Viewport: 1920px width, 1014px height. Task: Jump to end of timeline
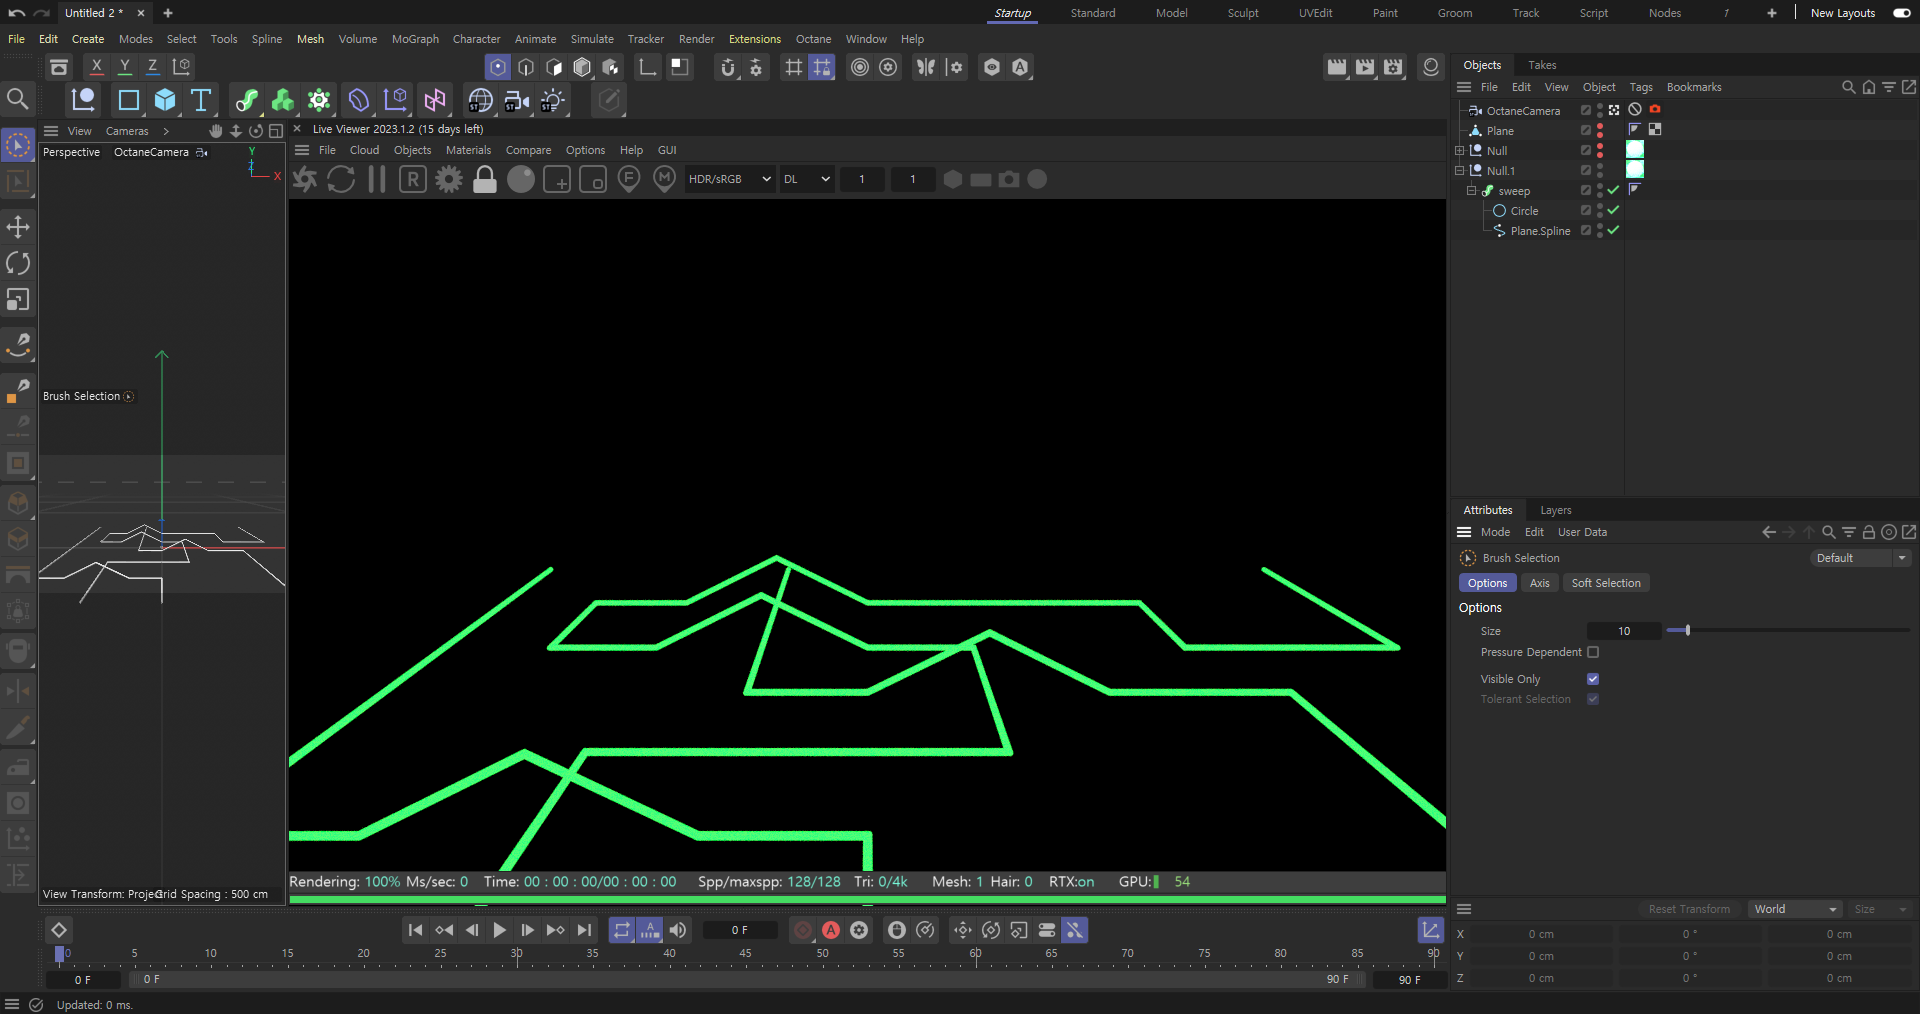(584, 930)
